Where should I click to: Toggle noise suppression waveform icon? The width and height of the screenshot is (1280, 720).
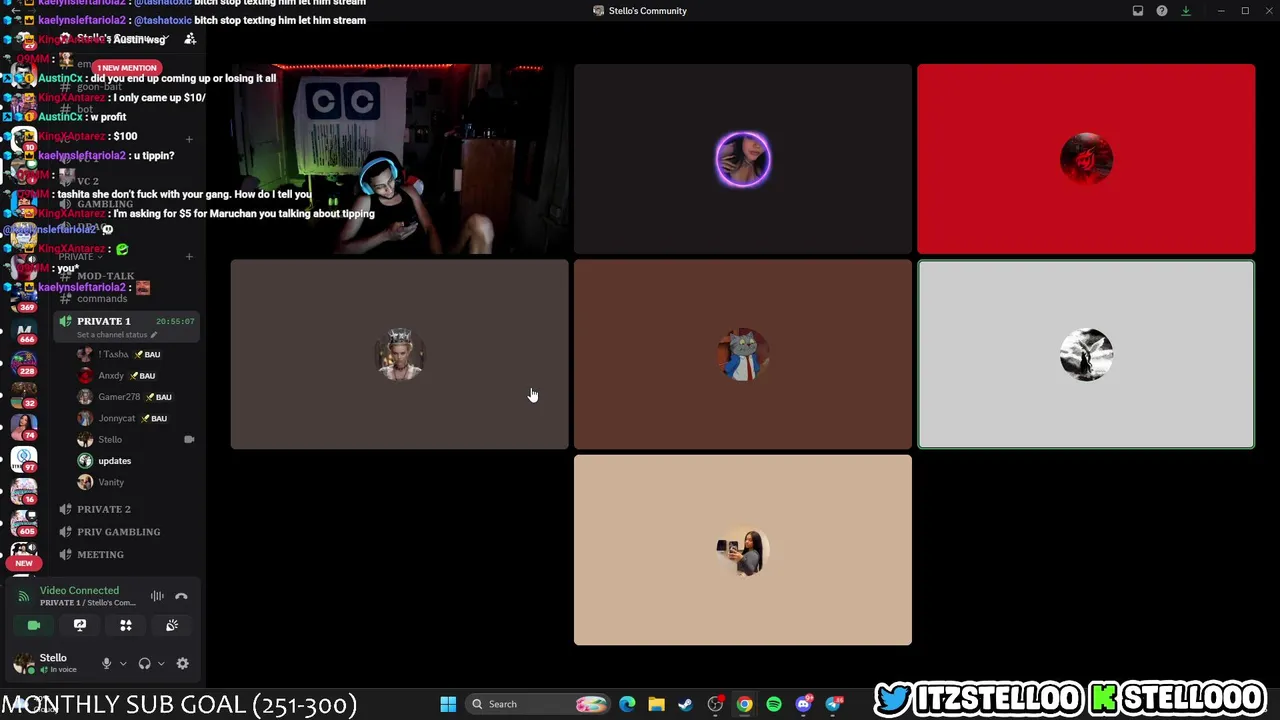(x=157, y=596)
